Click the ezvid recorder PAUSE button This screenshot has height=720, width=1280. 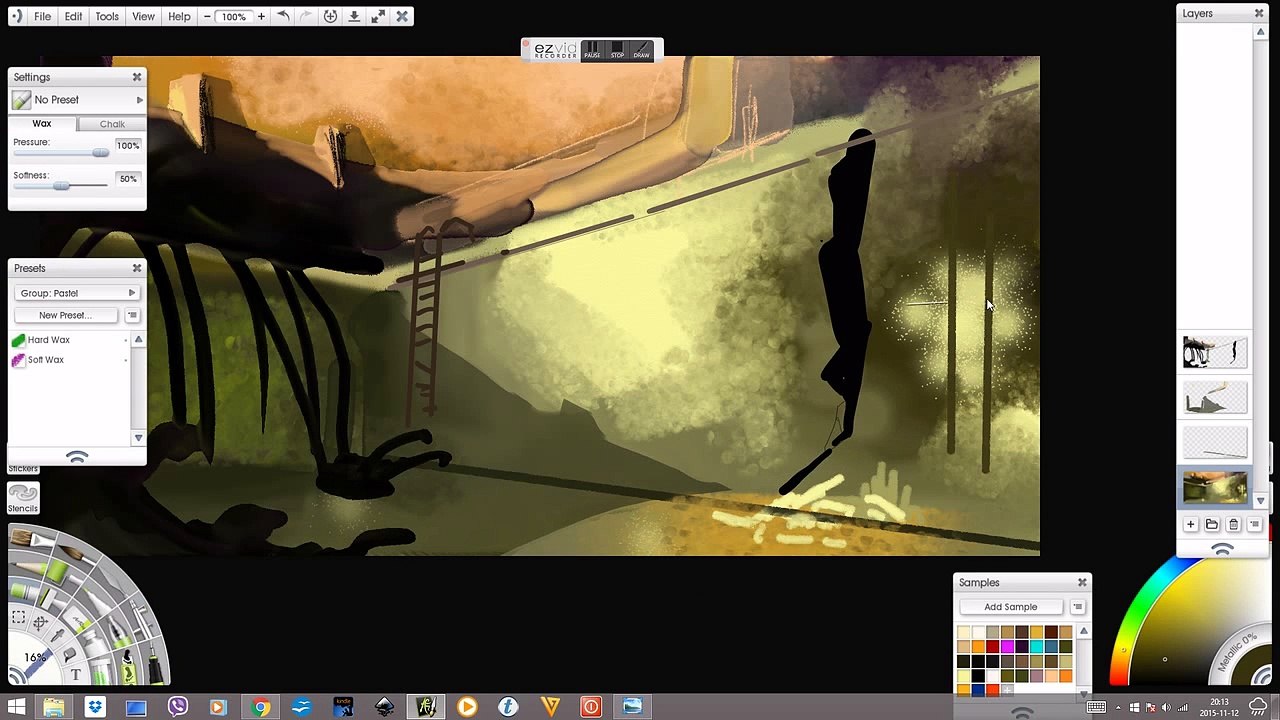tap(592, 50)
